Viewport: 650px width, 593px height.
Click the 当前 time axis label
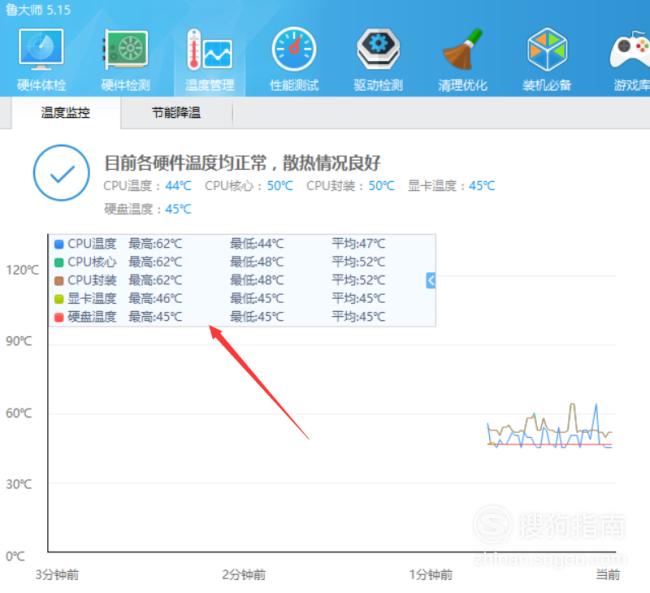click(x=608, y=575)
